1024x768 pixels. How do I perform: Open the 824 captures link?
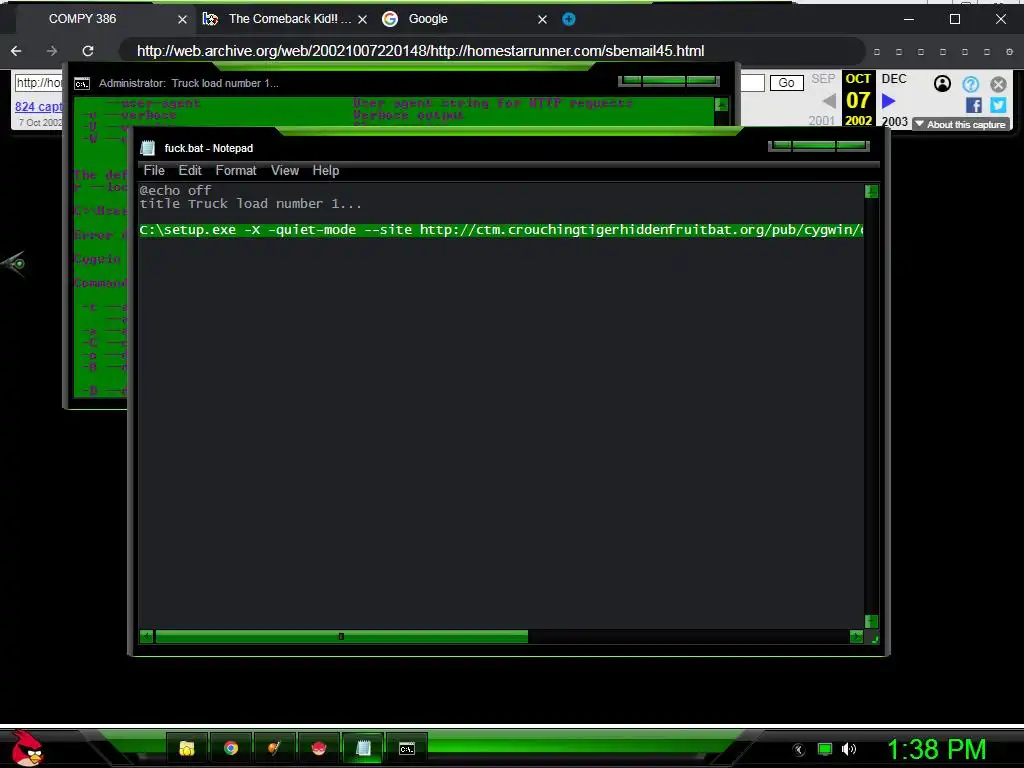point(39,106)
